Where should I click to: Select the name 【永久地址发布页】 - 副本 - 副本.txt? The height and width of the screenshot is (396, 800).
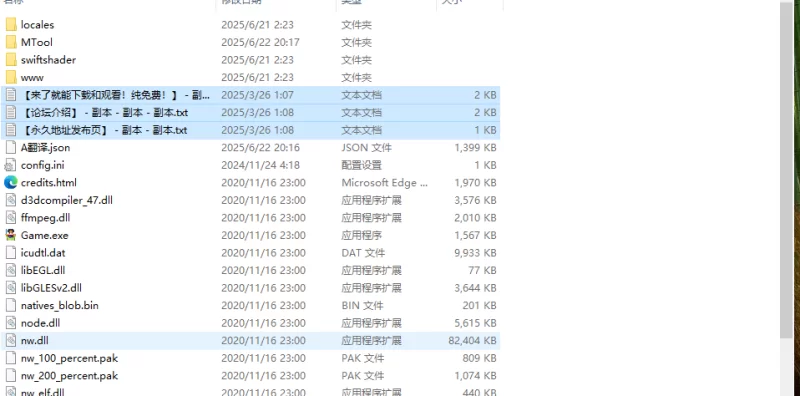(104, 130)
